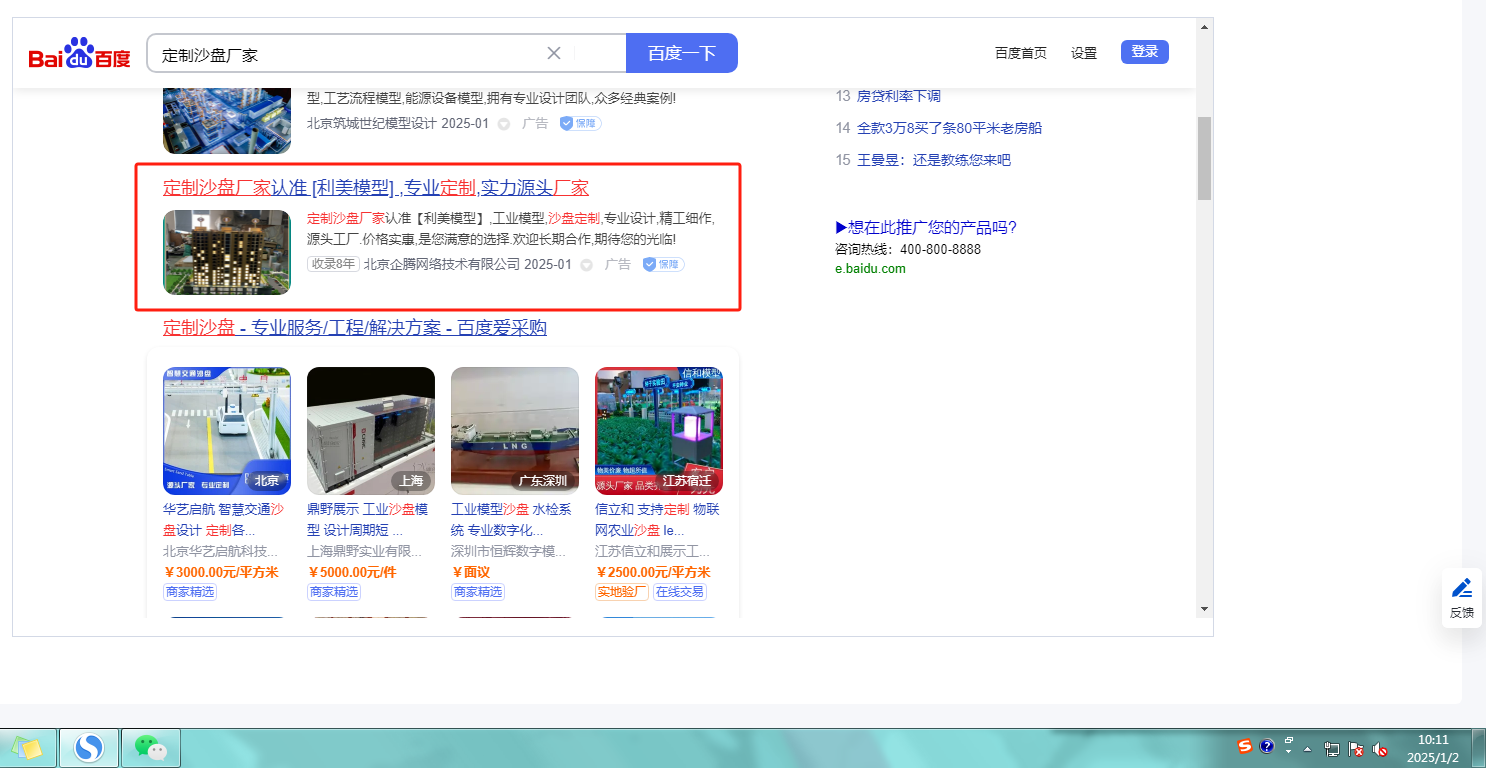Click the 实地验厂 tag
The height and width of the screenshot is (768, 1486).
pos(622,592)
